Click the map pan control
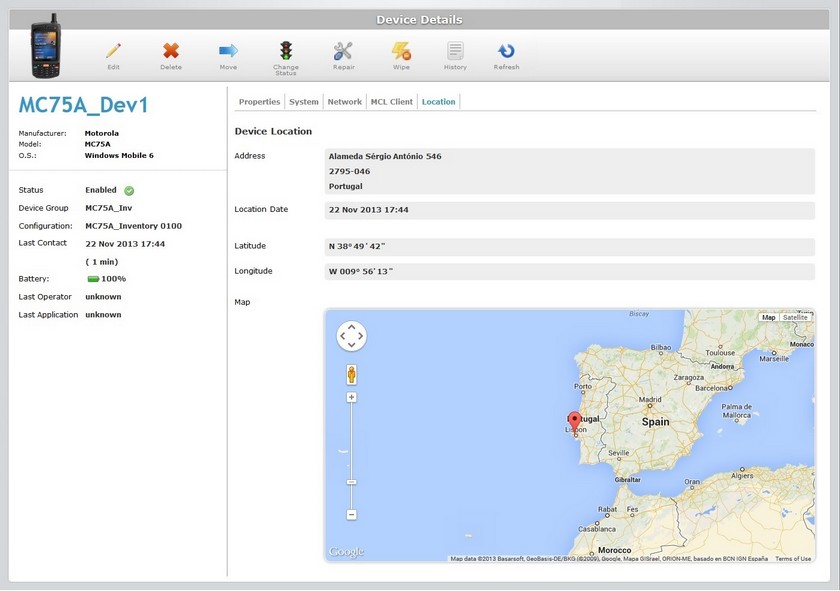 pos(351,336)
